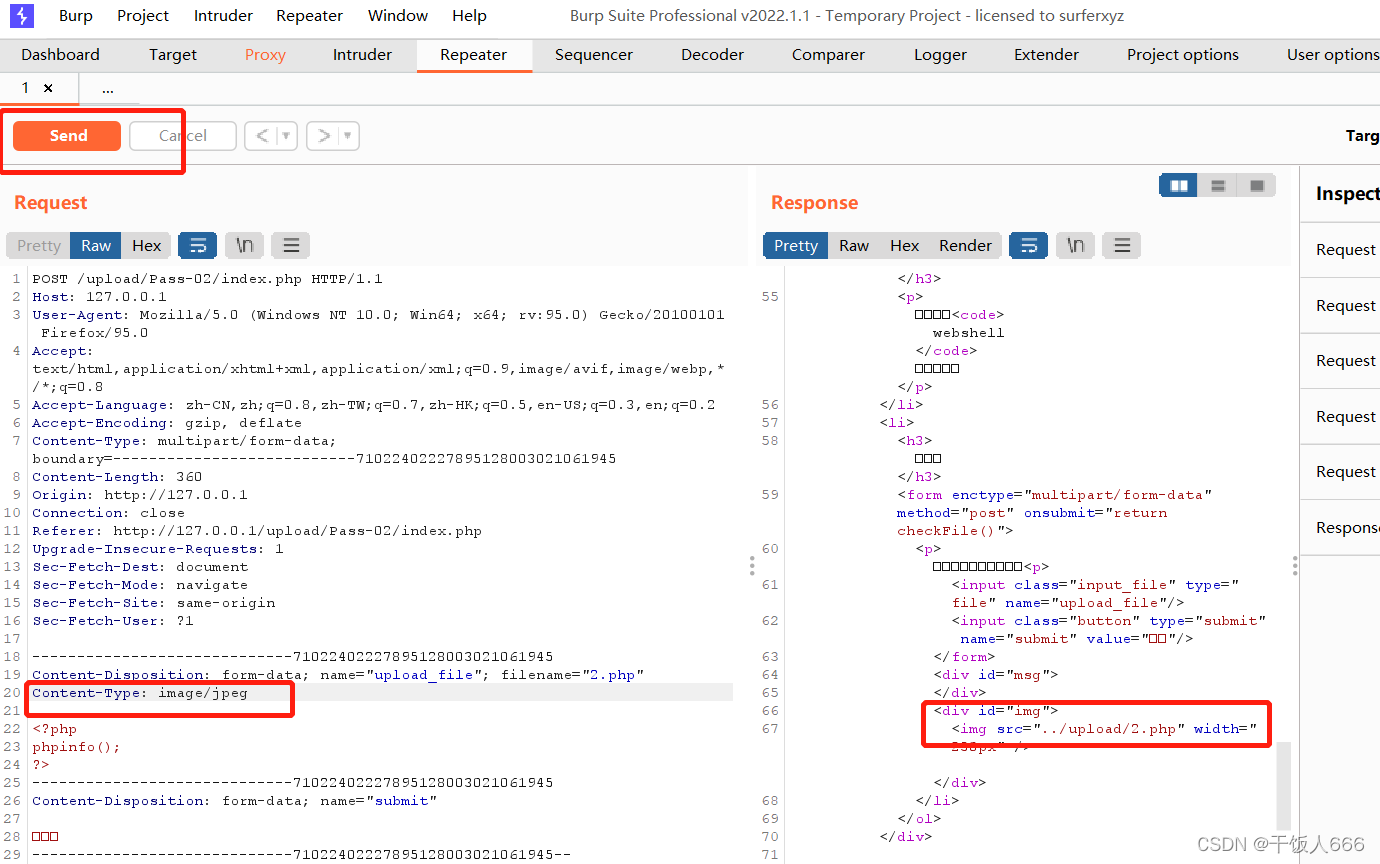Image resolution: width=1380 pixels, height=864 pixels.
Task: Click 'webshell' text in response
Action: point(968,332)
